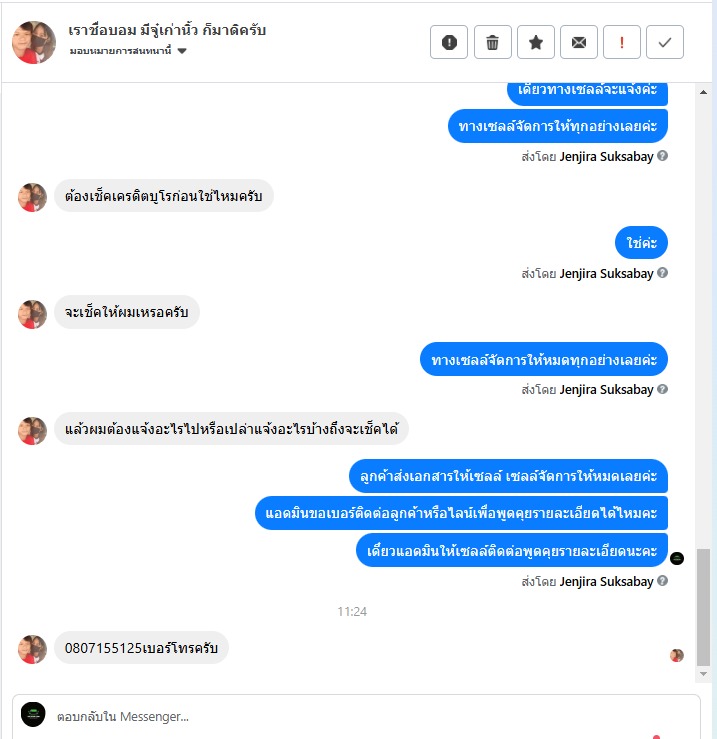
Task: Open help icon beside first Jenjira Suksabay label
Action: (662, 156)
